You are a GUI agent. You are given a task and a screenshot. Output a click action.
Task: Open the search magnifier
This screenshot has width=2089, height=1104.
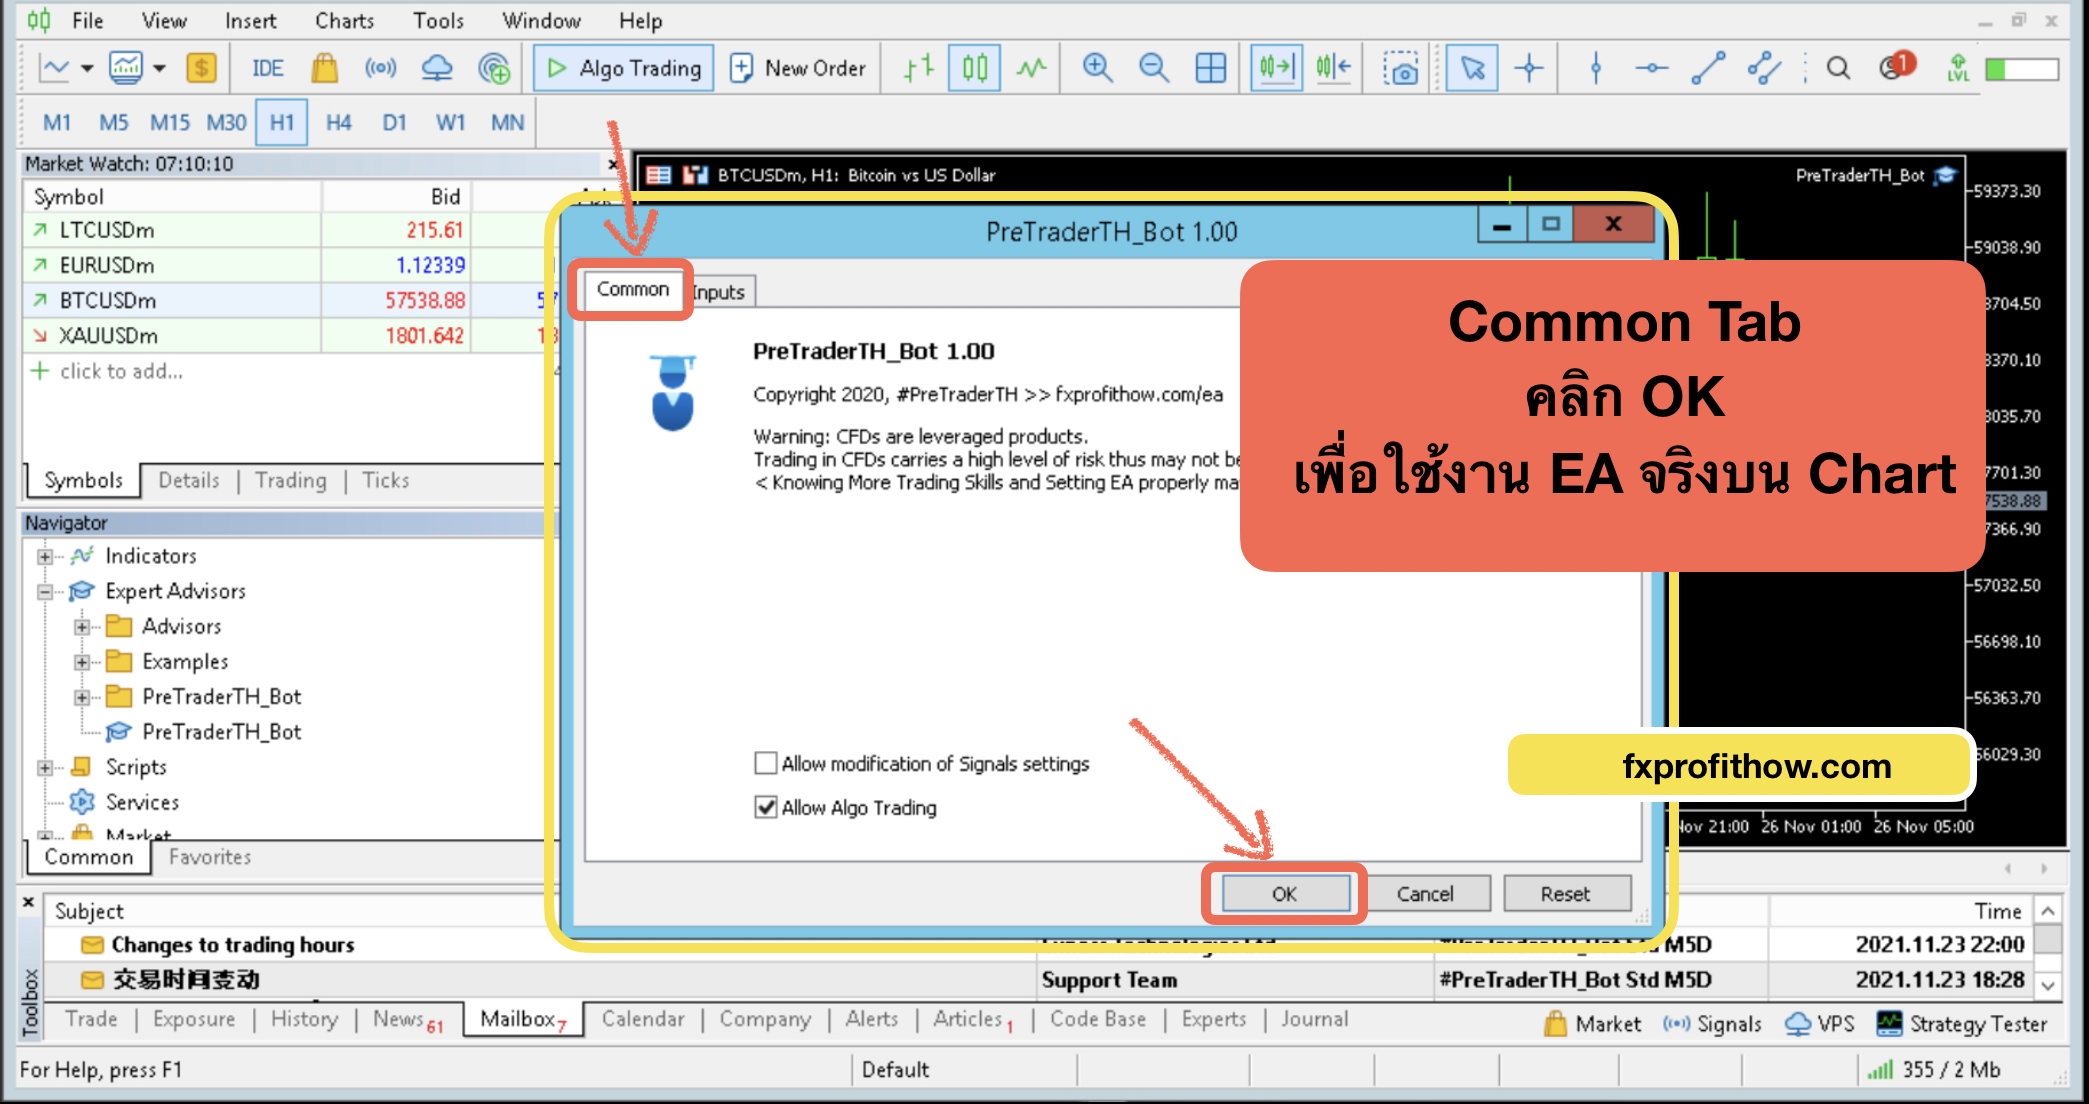pos(1838,68)
